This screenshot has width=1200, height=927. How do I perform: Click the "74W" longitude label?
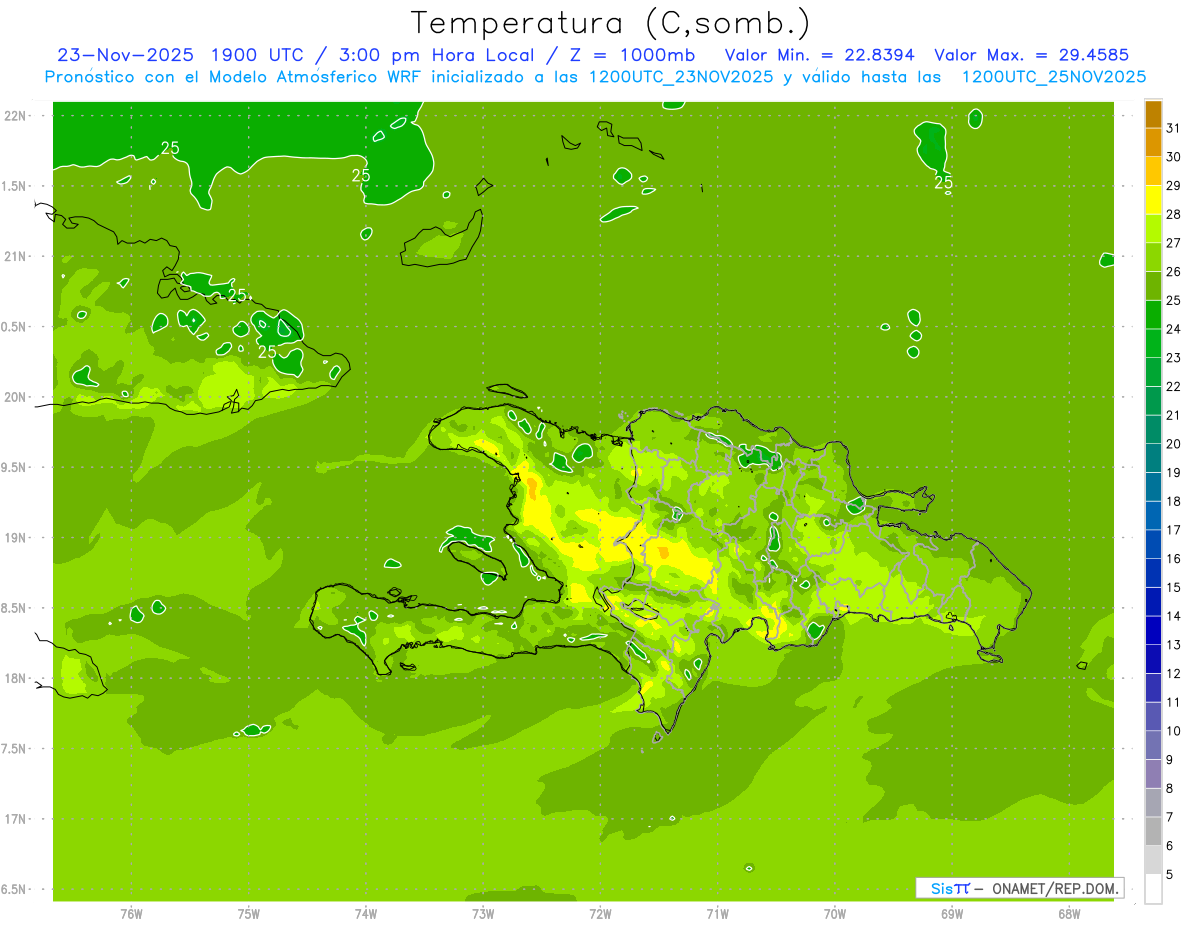click(365, 914)
